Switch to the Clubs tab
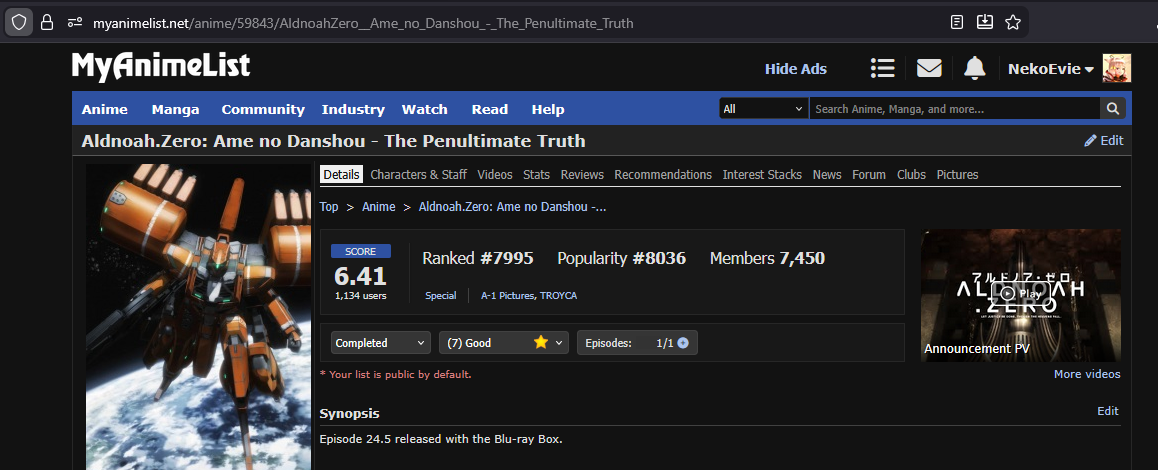 click(x=911, y=174)
